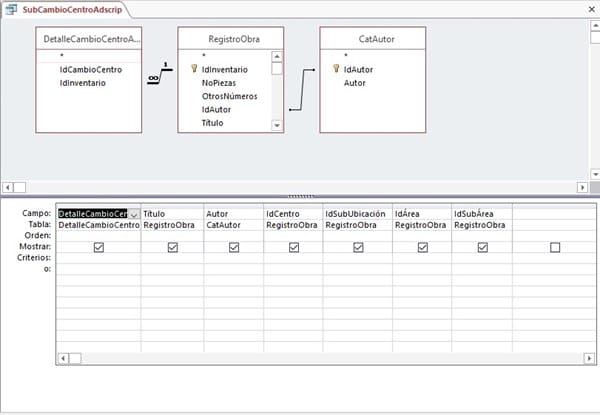Select asterisk in CatAutor table
Screen dimensions: 600x415
(346, 56)
